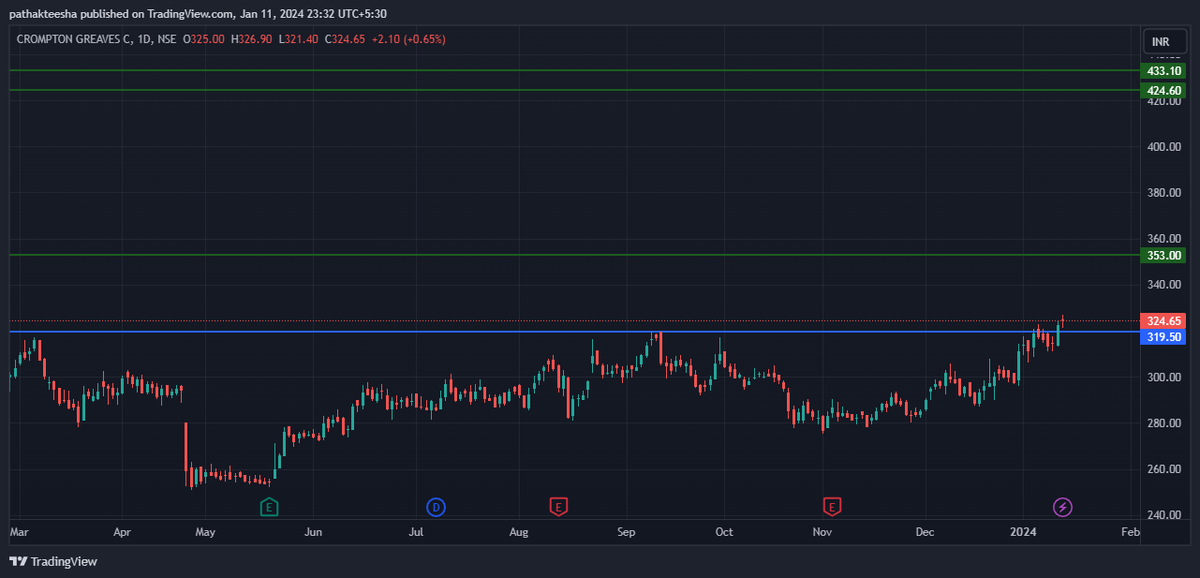Click the open value O325.00 in the legend
1200x578 pixels.
(204, 39)
